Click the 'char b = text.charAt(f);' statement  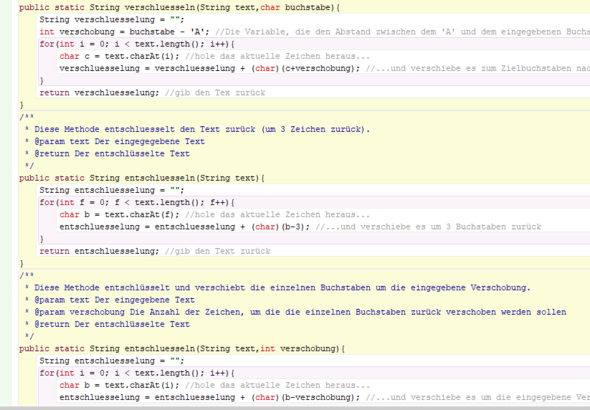119,215
